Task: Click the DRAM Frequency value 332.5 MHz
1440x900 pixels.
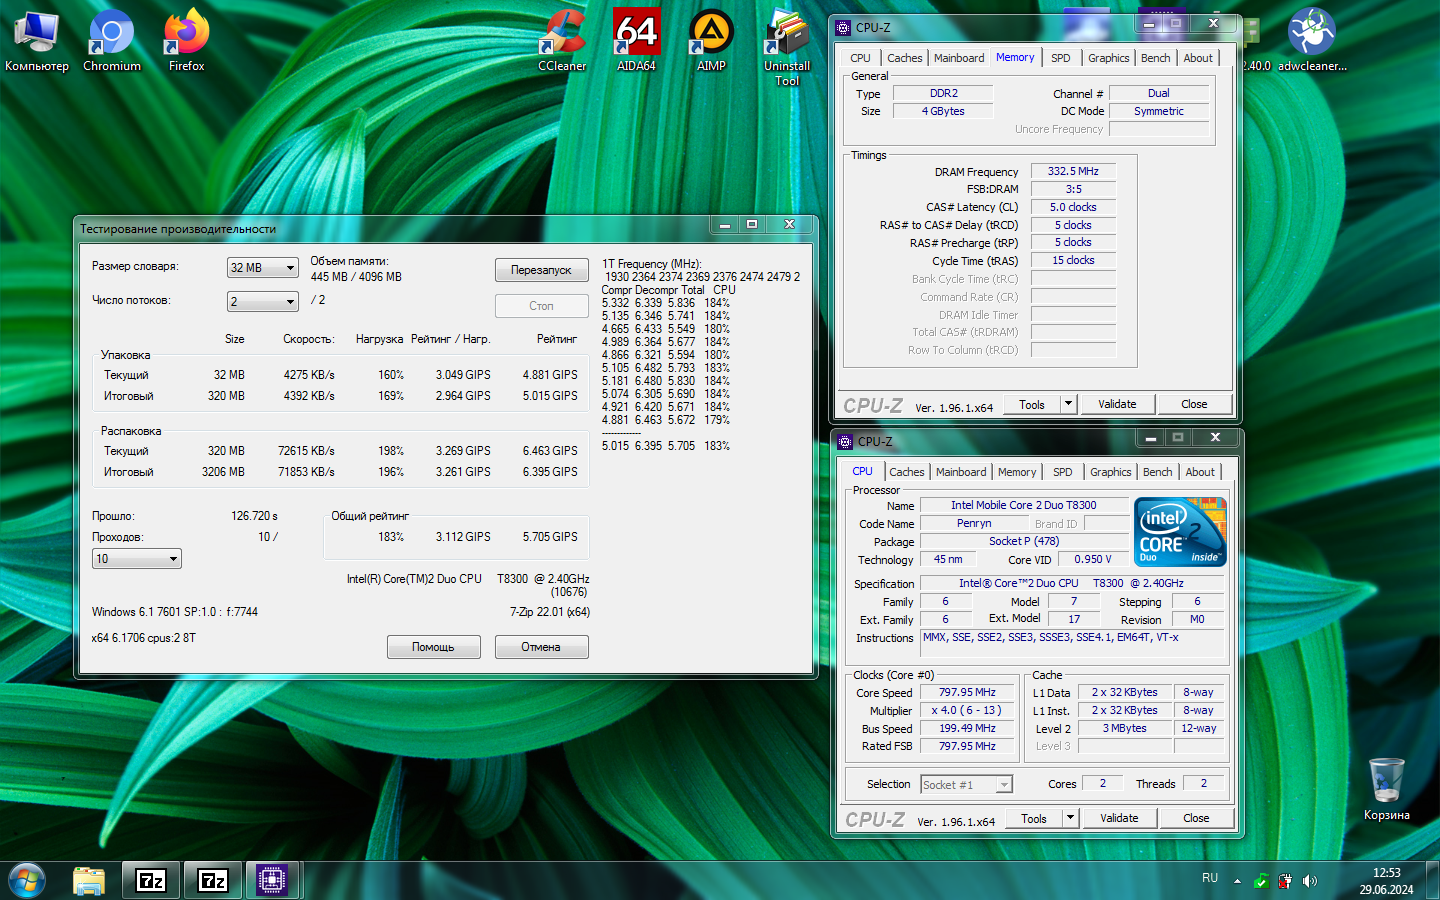Action: [x=1073, y=171]
